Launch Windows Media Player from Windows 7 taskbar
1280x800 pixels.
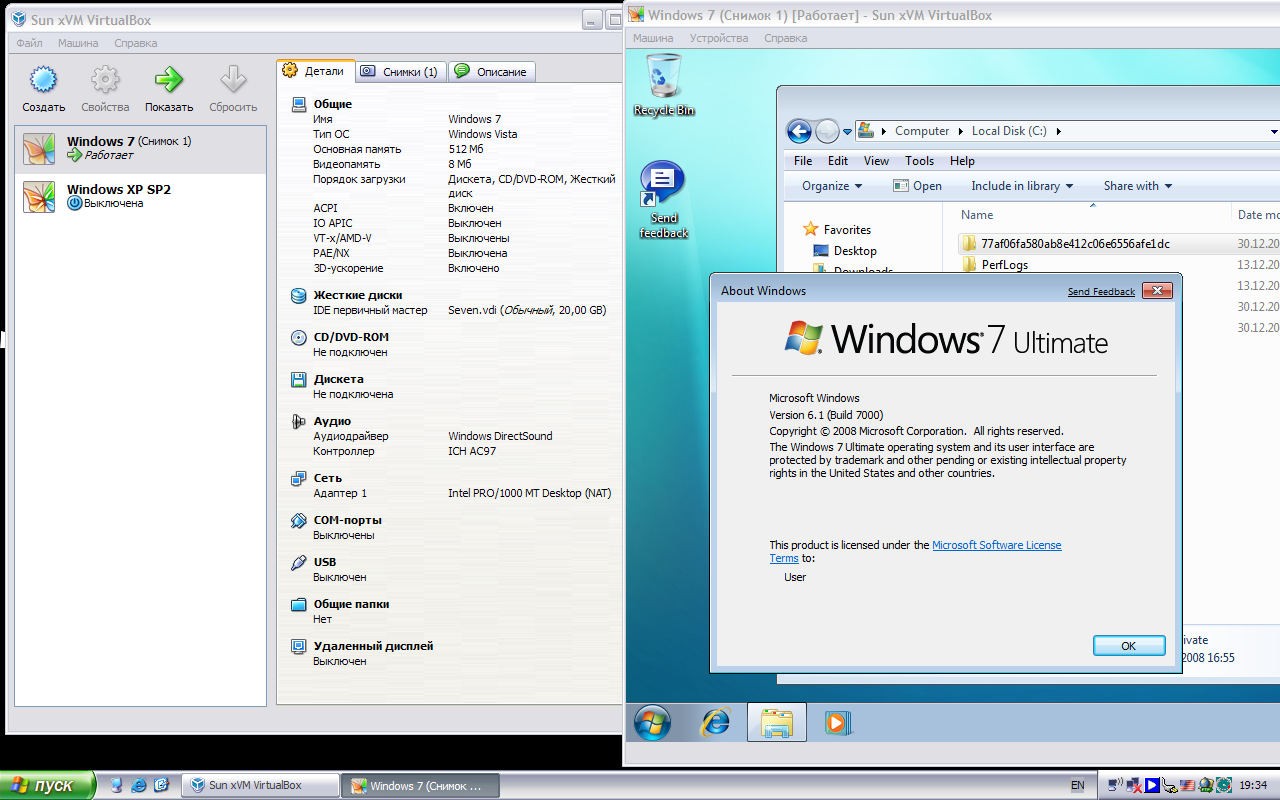838,722
